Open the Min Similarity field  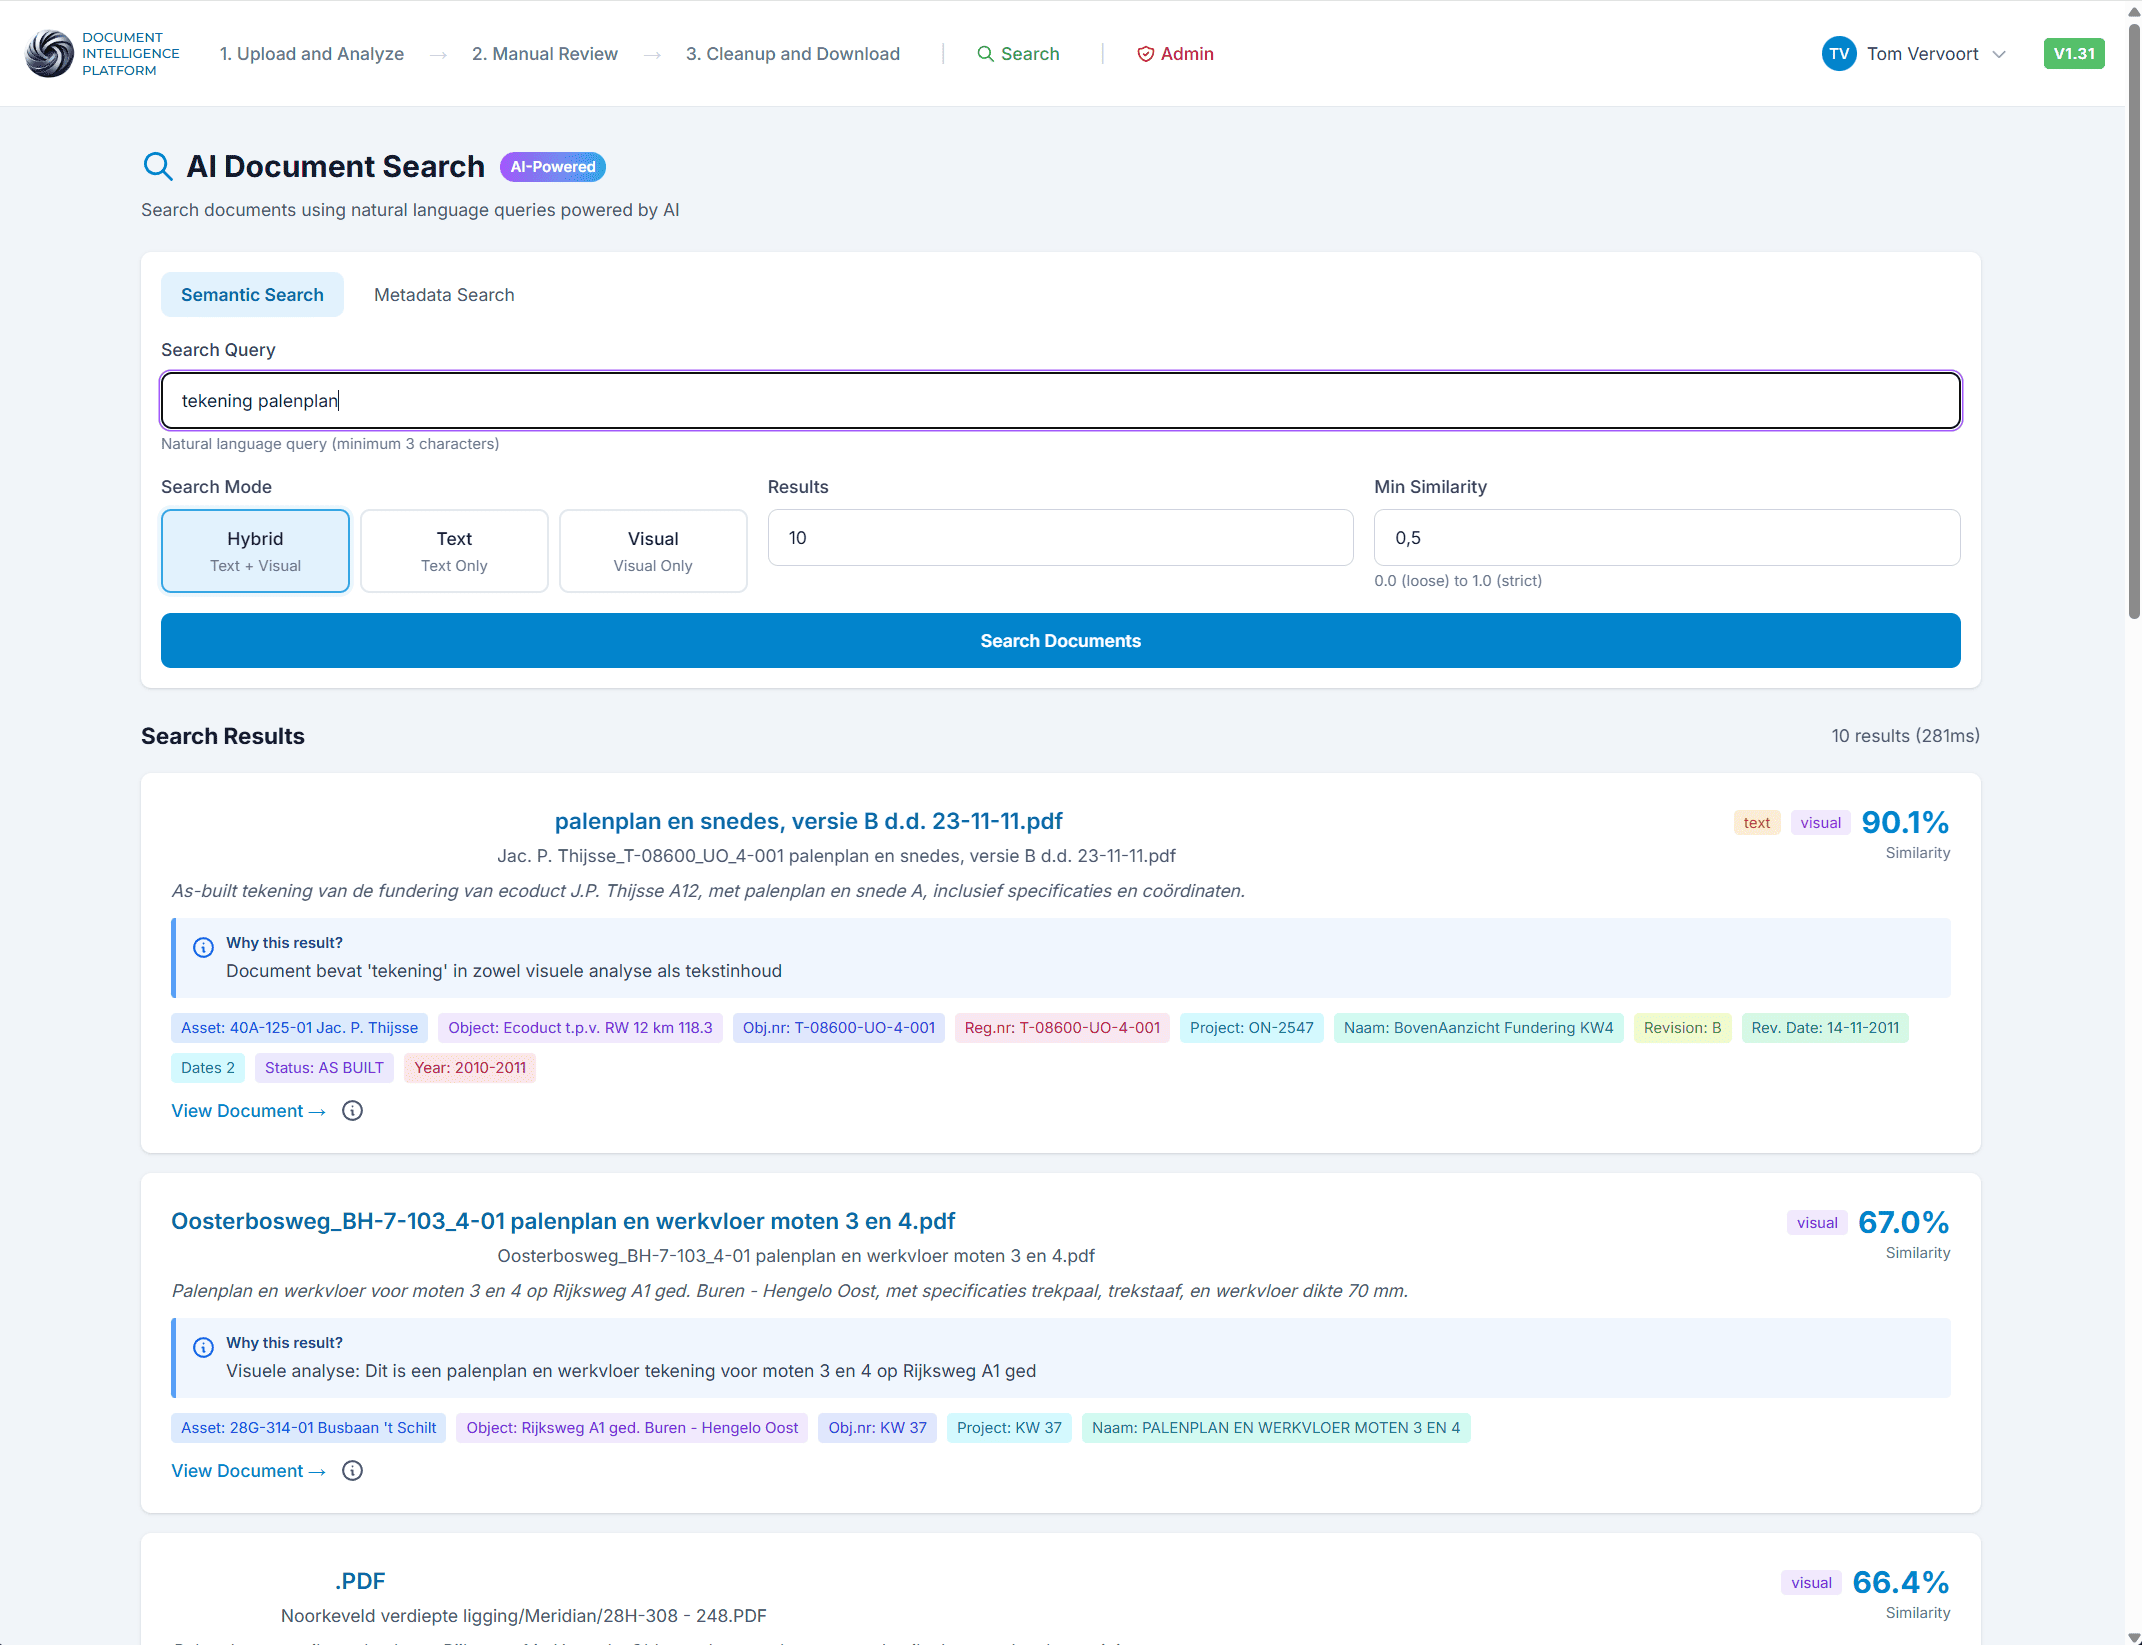pyautogui.click(x=1665, y=537)
